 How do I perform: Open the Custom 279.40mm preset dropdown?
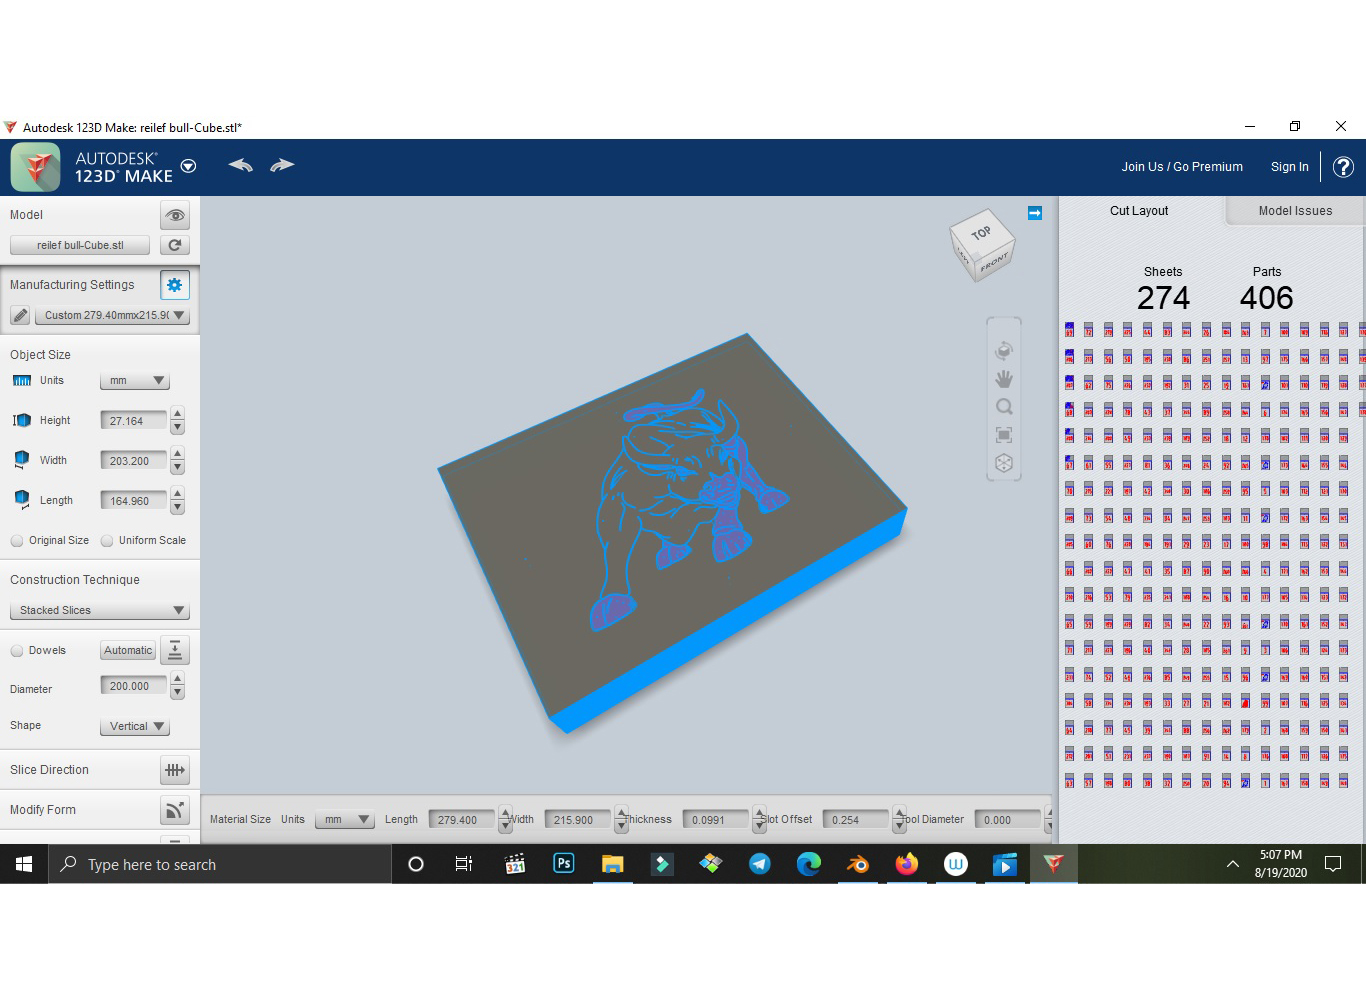click(x=111, y=315)
